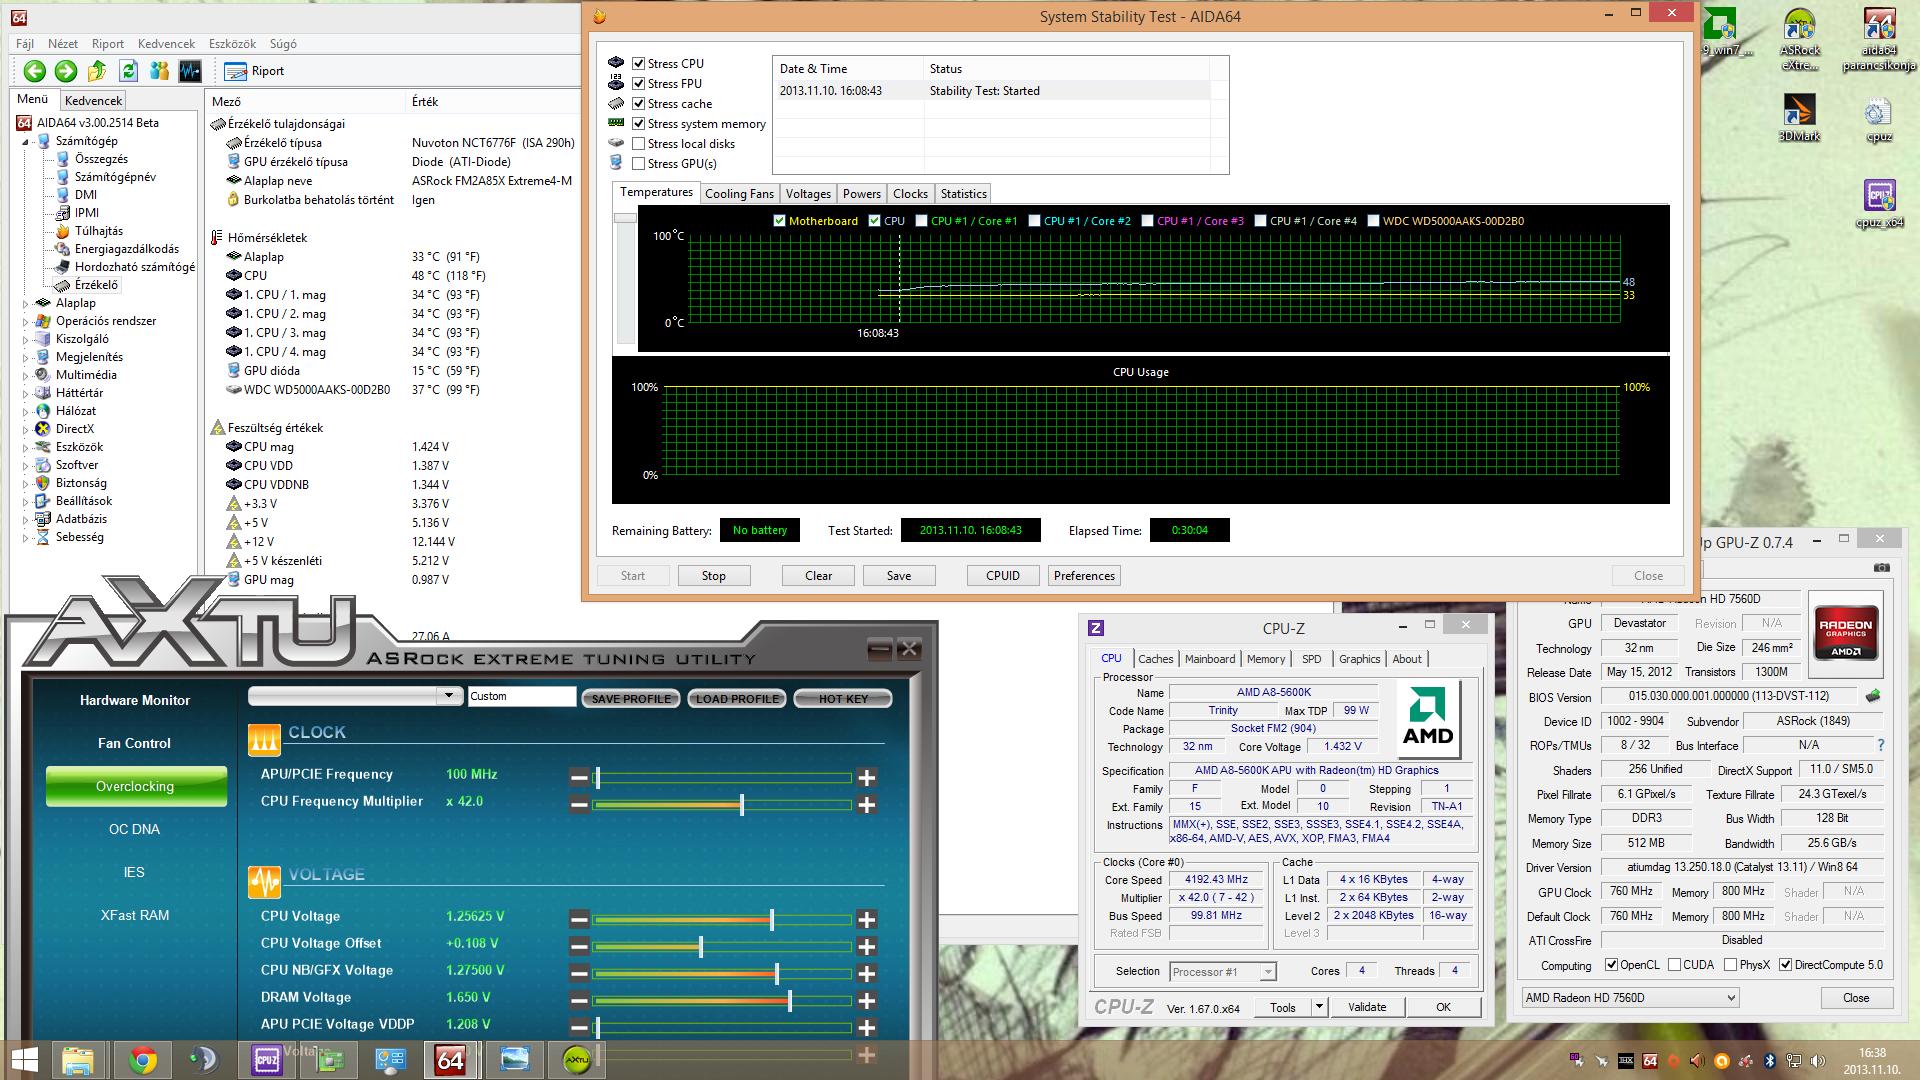Expand DirectX tree node
This screenshot has width=1920, height=1080.
tap(26, 429)
